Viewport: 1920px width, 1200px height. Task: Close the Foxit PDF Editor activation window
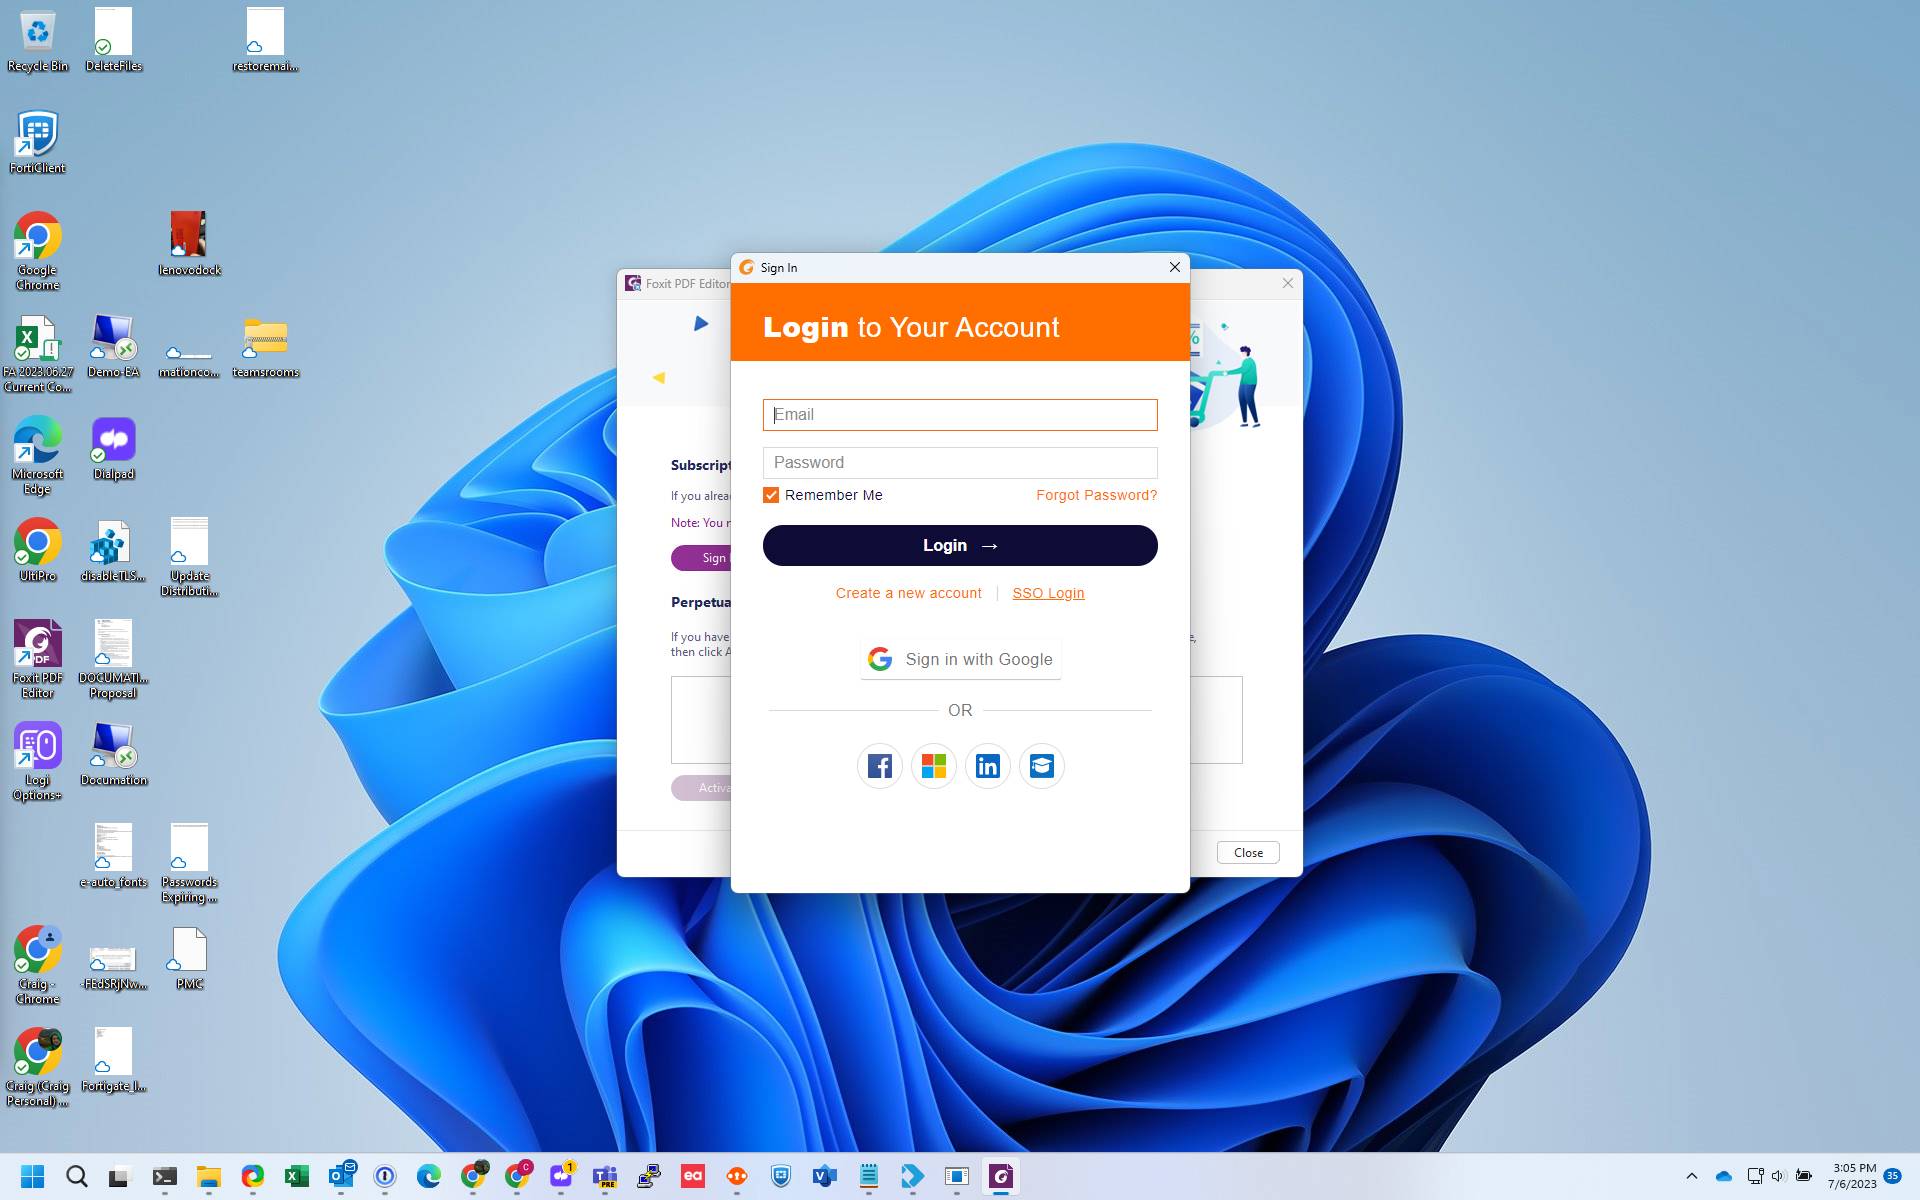click(x=1288, y=283)
